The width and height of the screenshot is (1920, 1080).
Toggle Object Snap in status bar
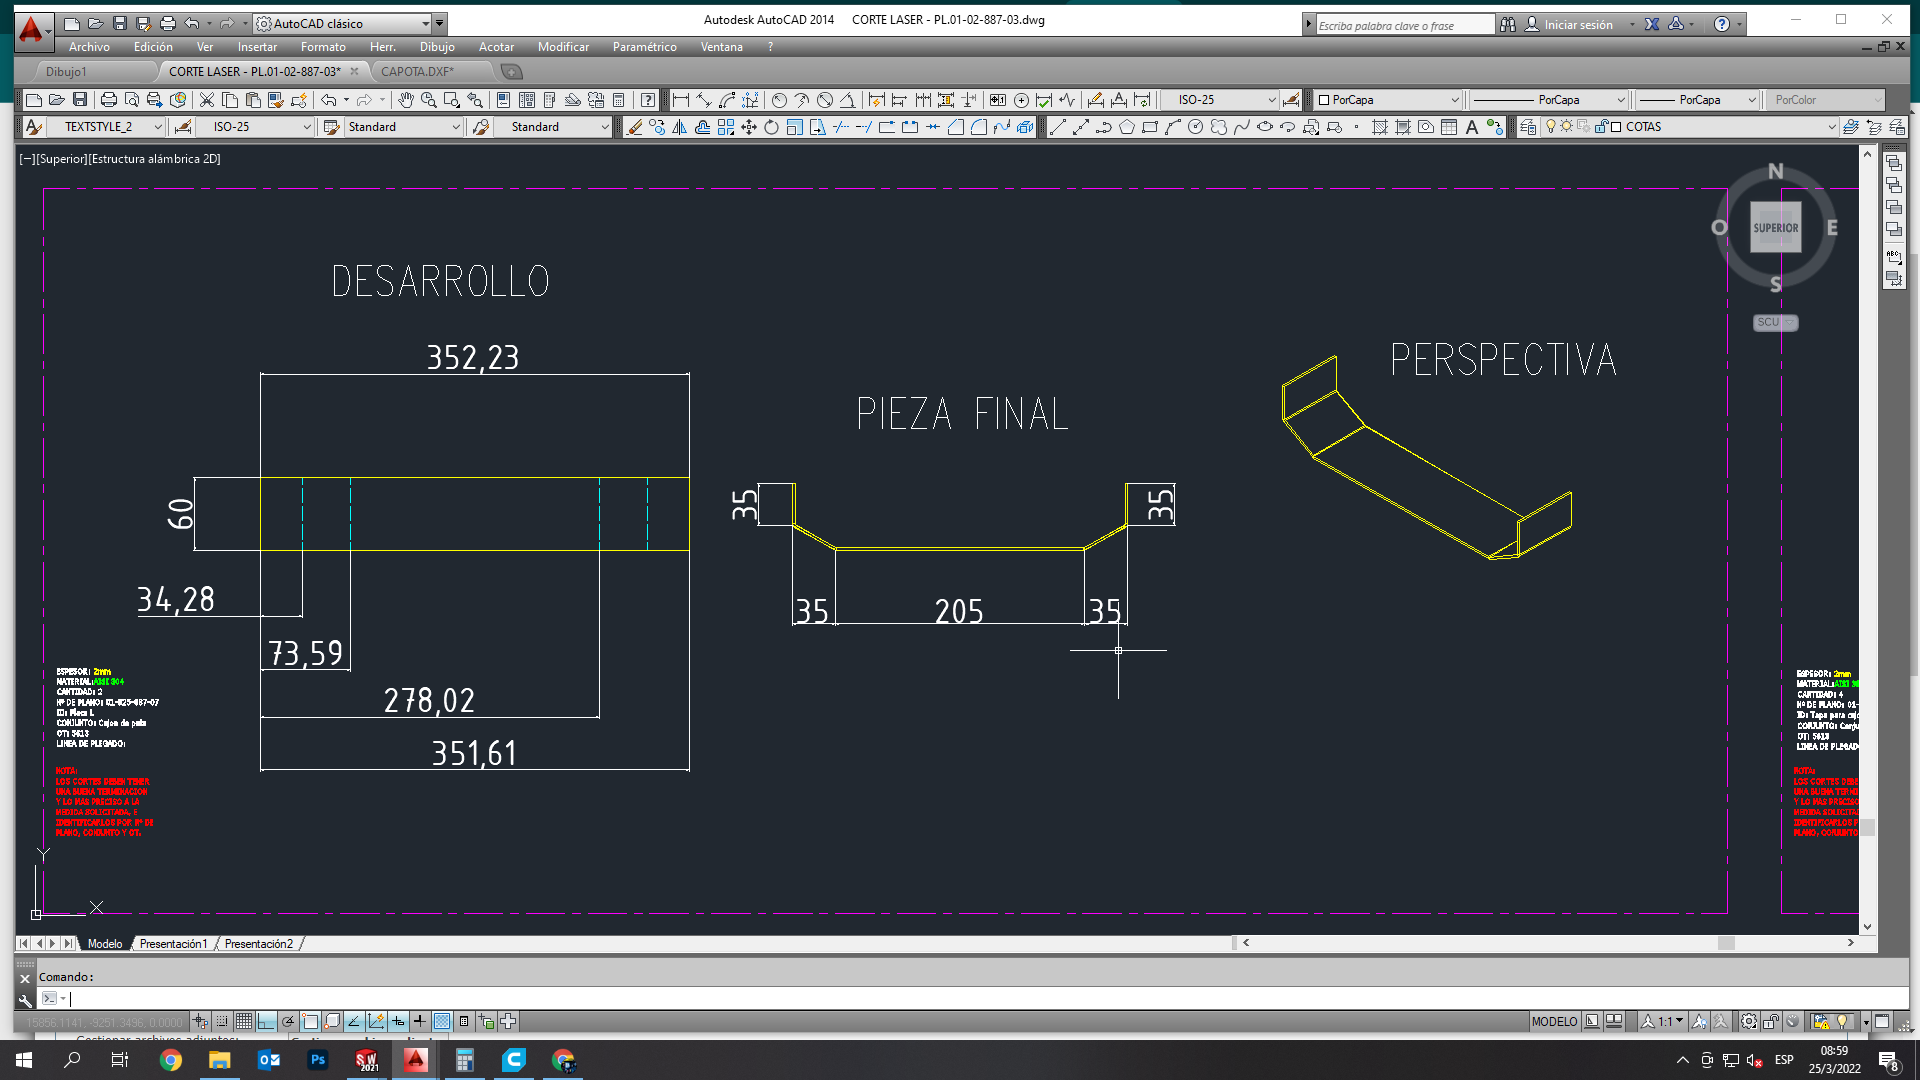coord(310,1021)
